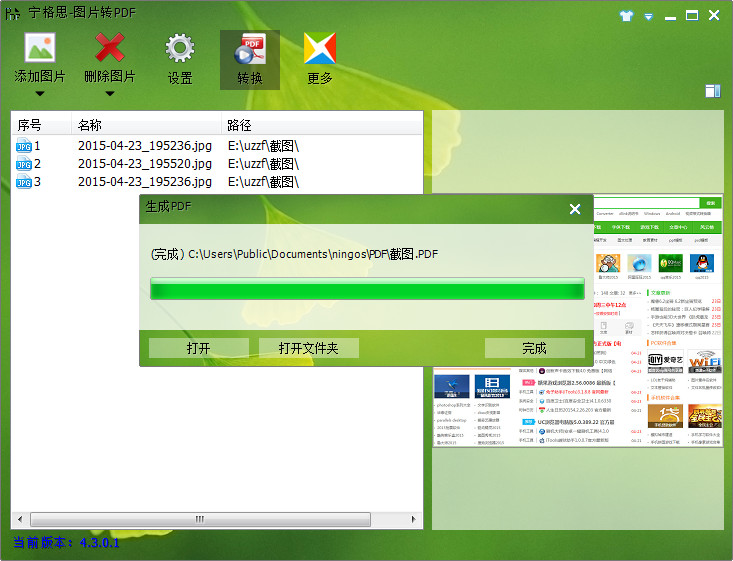733x561 pixels.
Task: Close the 生成PDF dialog
Action: [x=575, y=208]
